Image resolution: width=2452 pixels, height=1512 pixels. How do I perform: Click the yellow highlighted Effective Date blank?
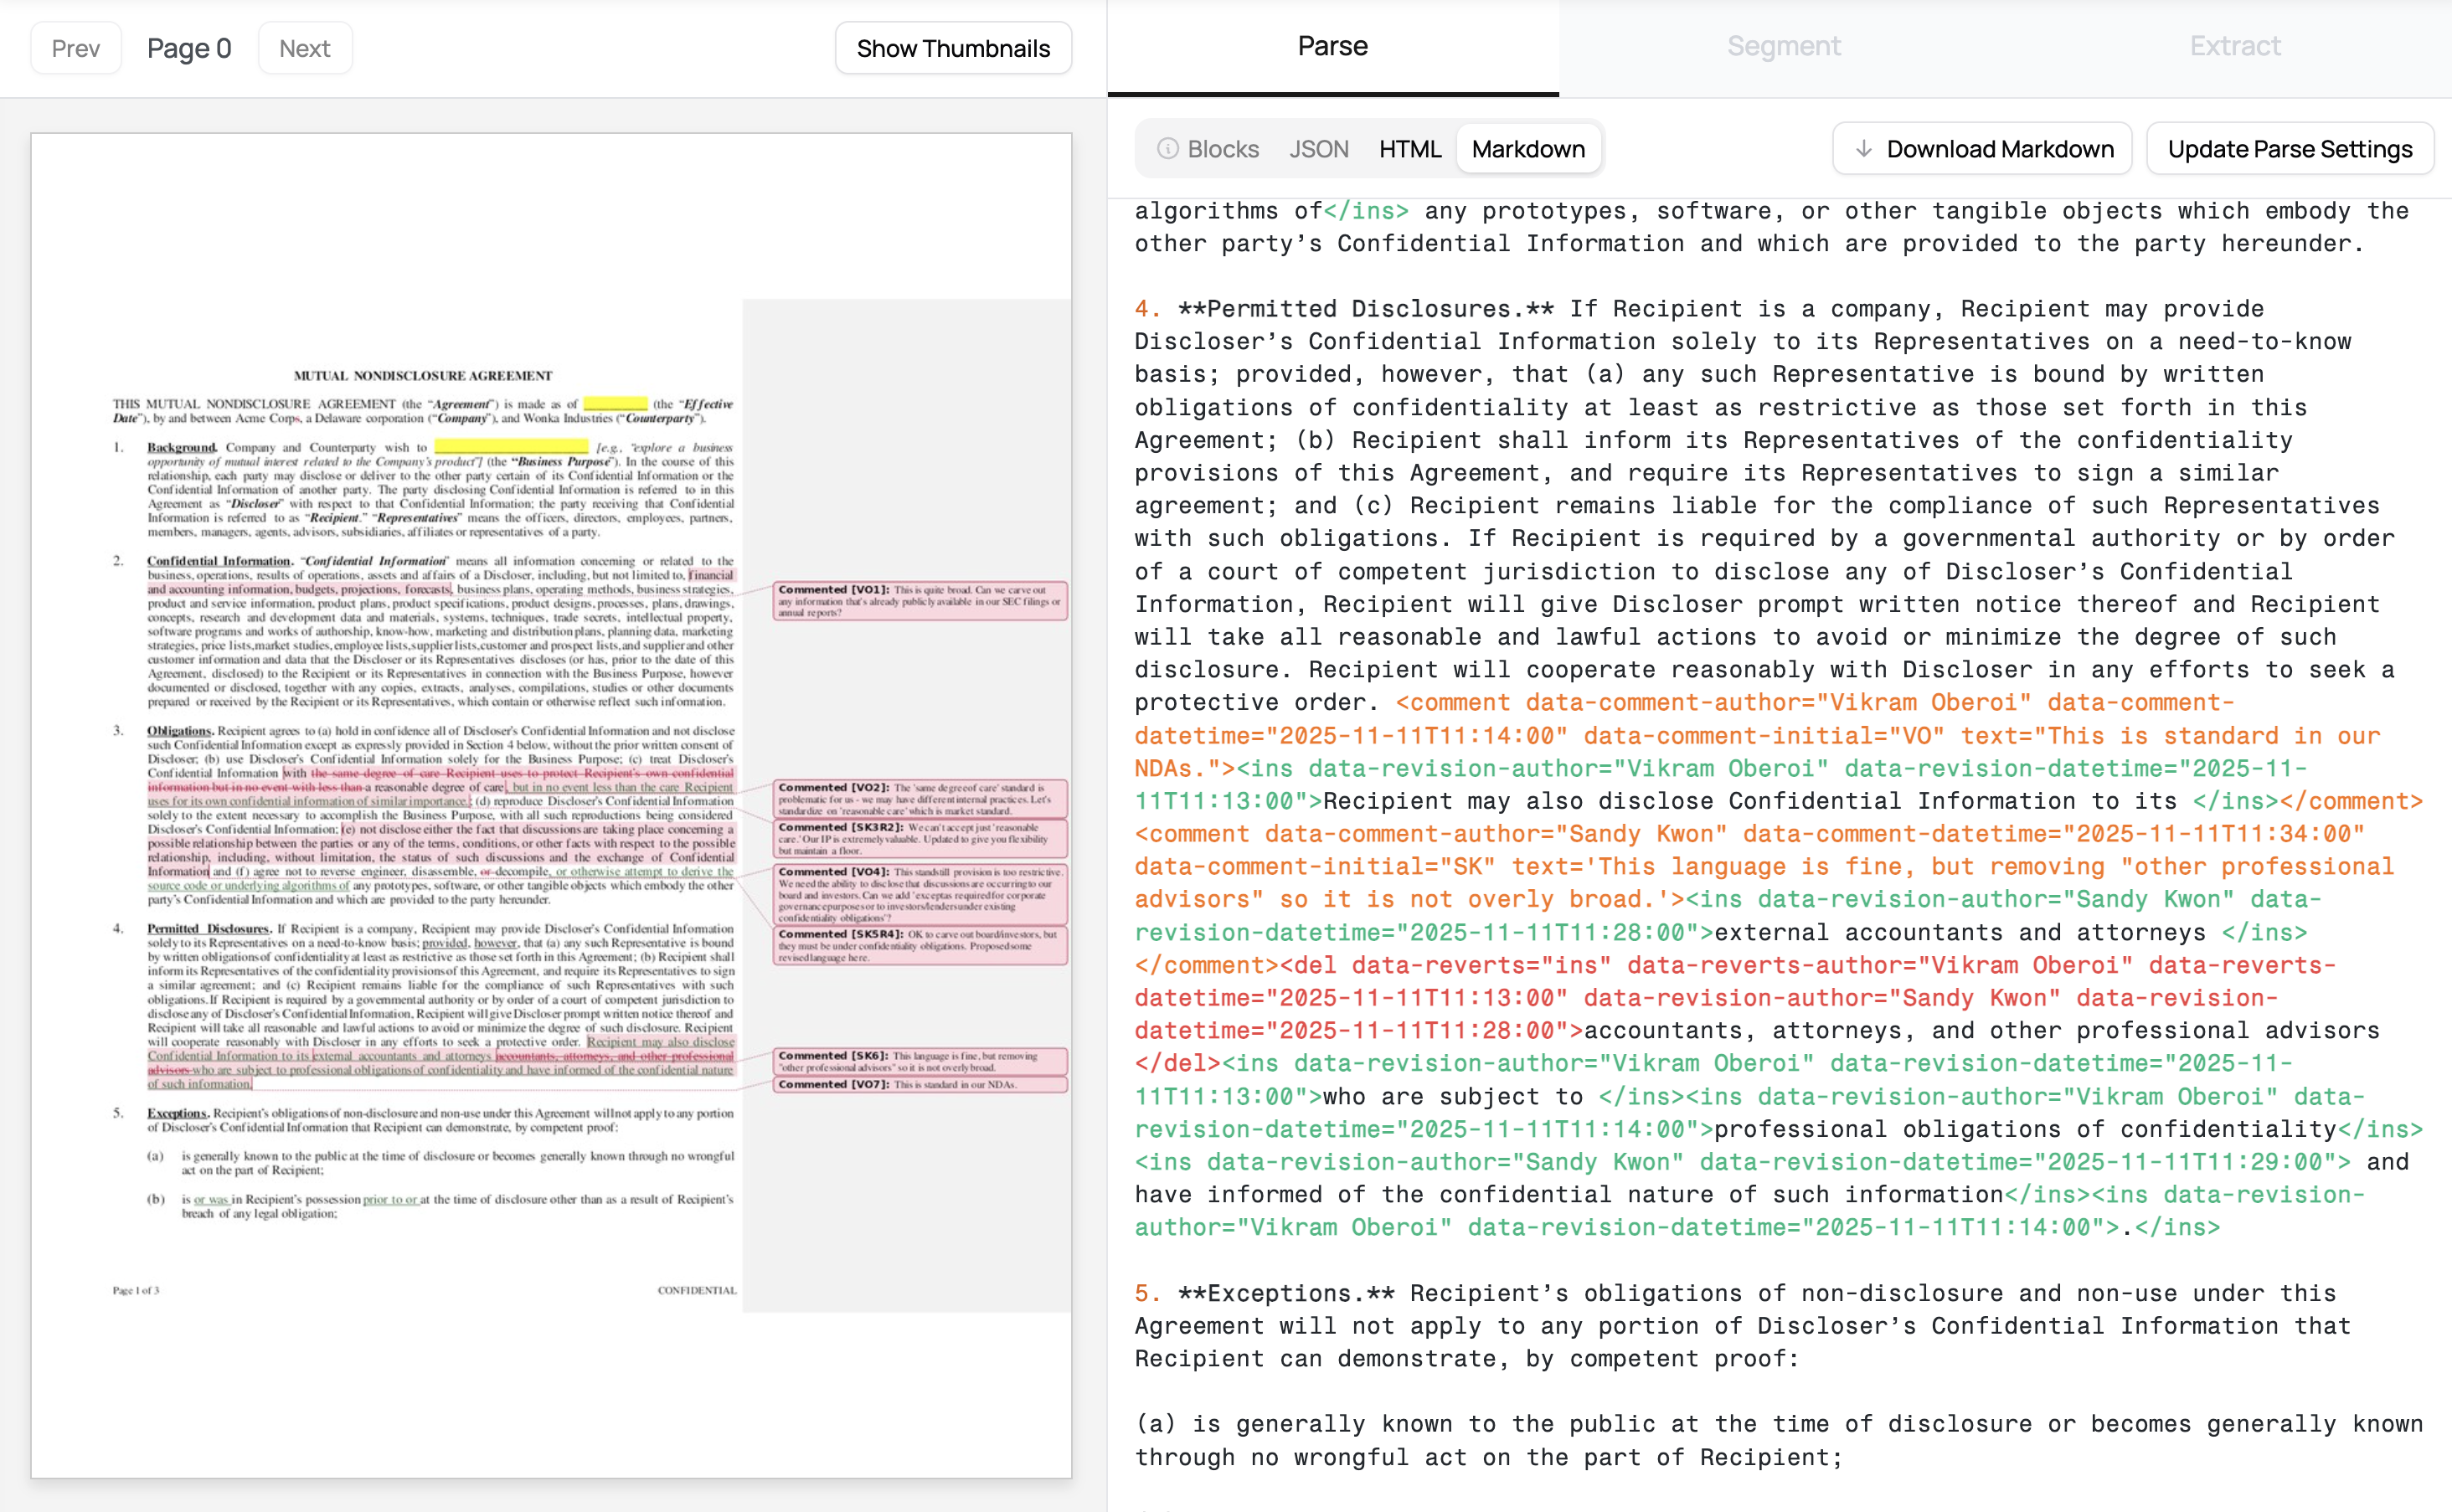coord(615,404)
